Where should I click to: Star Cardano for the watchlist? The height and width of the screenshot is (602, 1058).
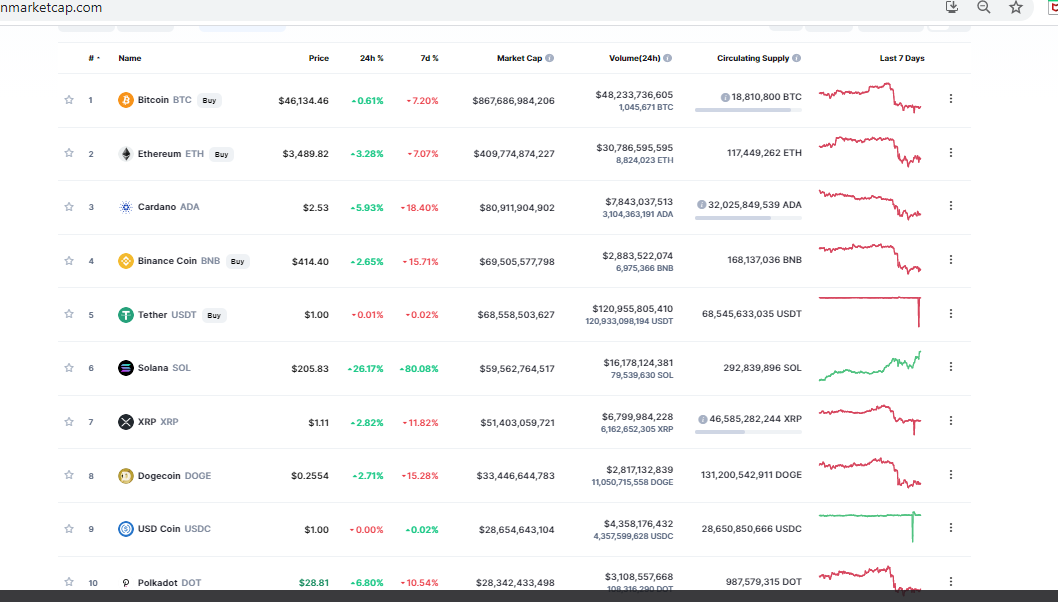(x=69, y=207)
